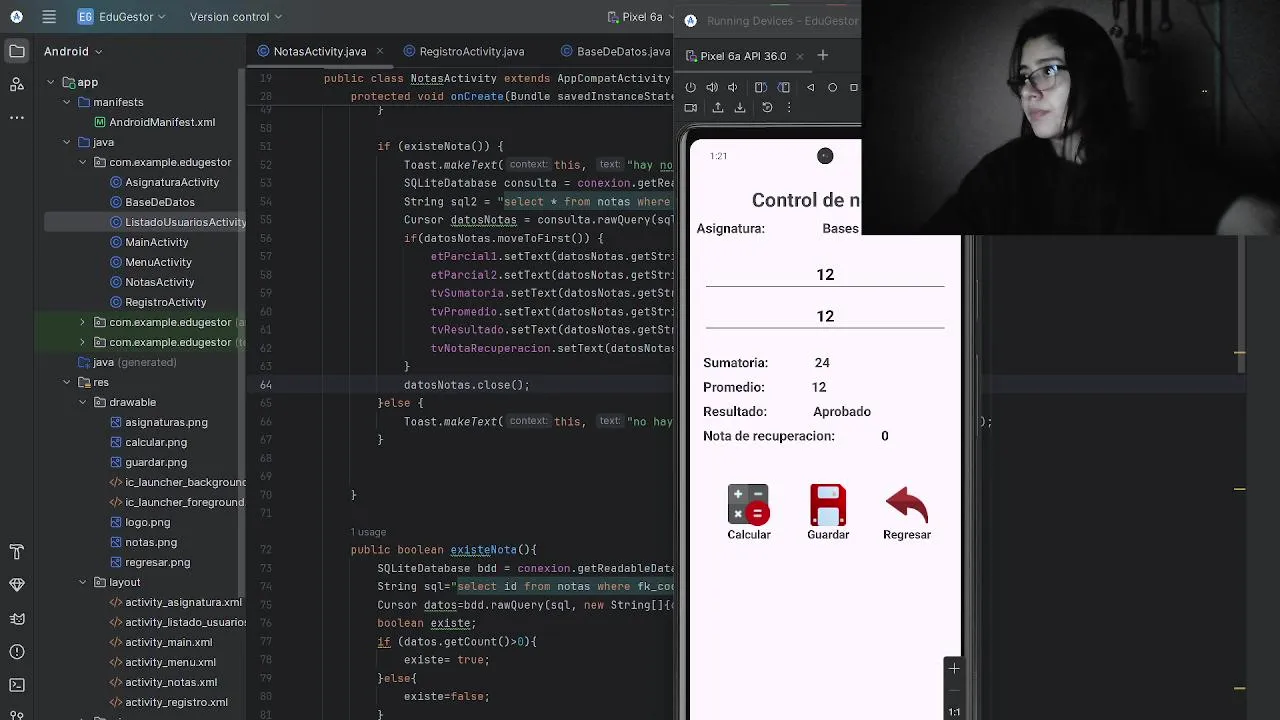The width and height of the screenshot is (1280, 720).
Task: Select the Pixel 6a API 36.0 device tab
Action: click(x=742, y=56)
